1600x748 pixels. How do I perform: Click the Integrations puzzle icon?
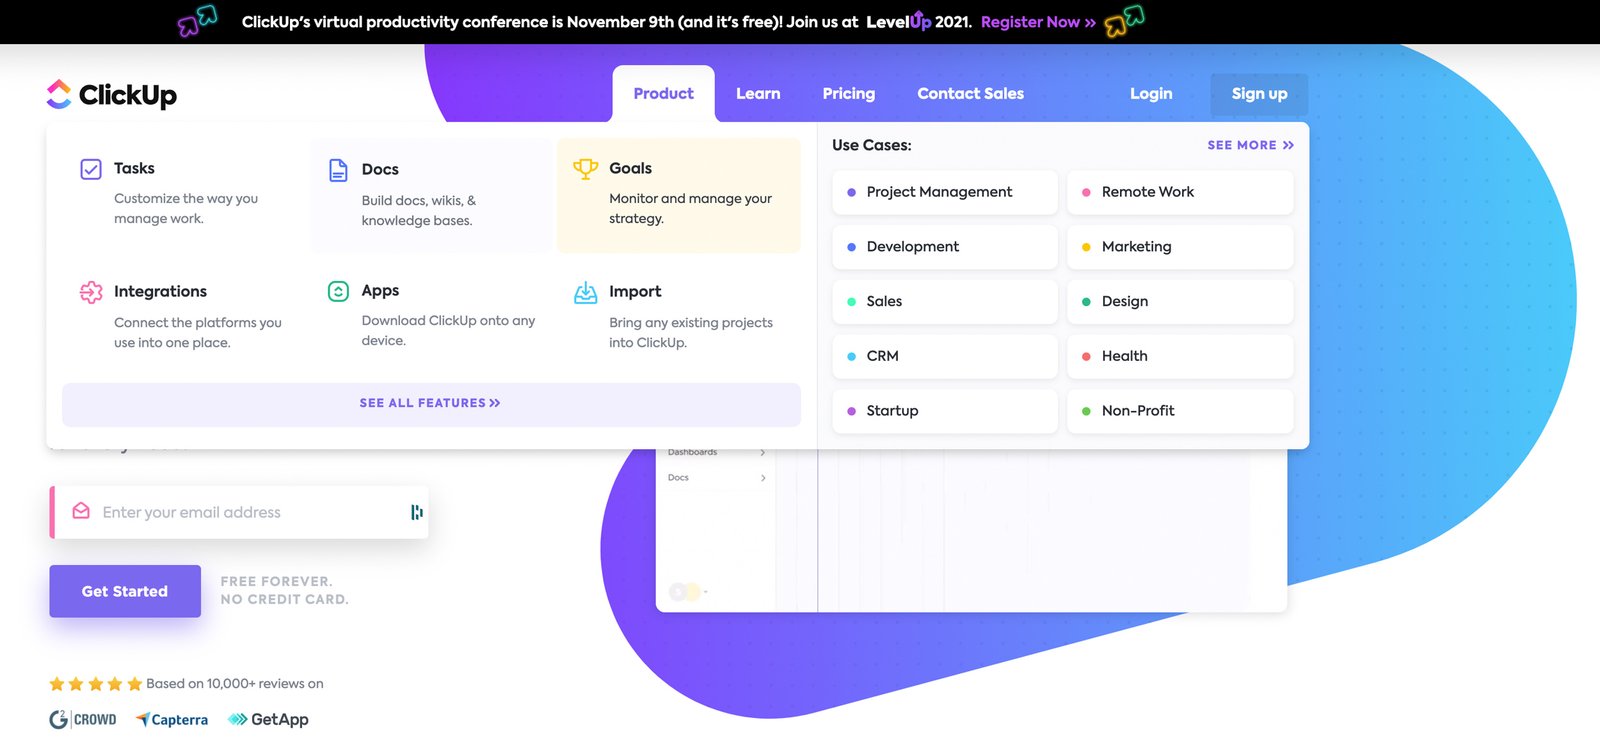91,292
